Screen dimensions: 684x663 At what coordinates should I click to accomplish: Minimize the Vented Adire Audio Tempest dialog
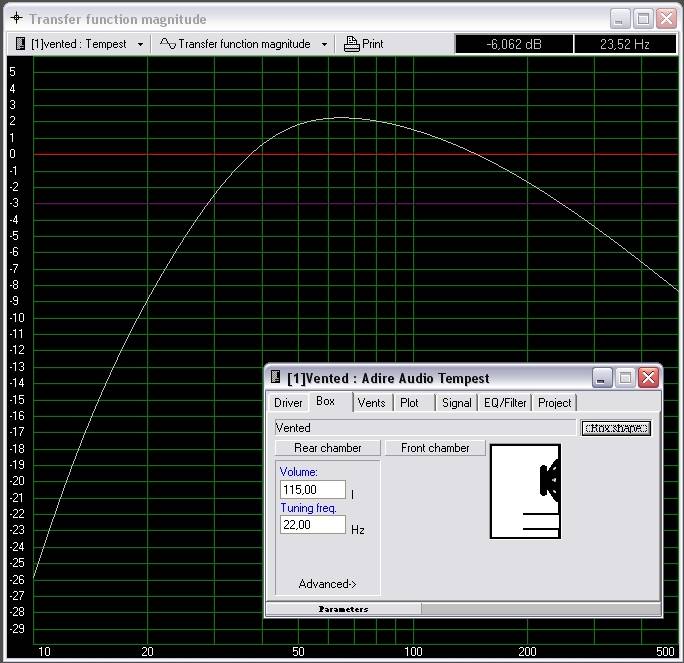click(601, 378)
